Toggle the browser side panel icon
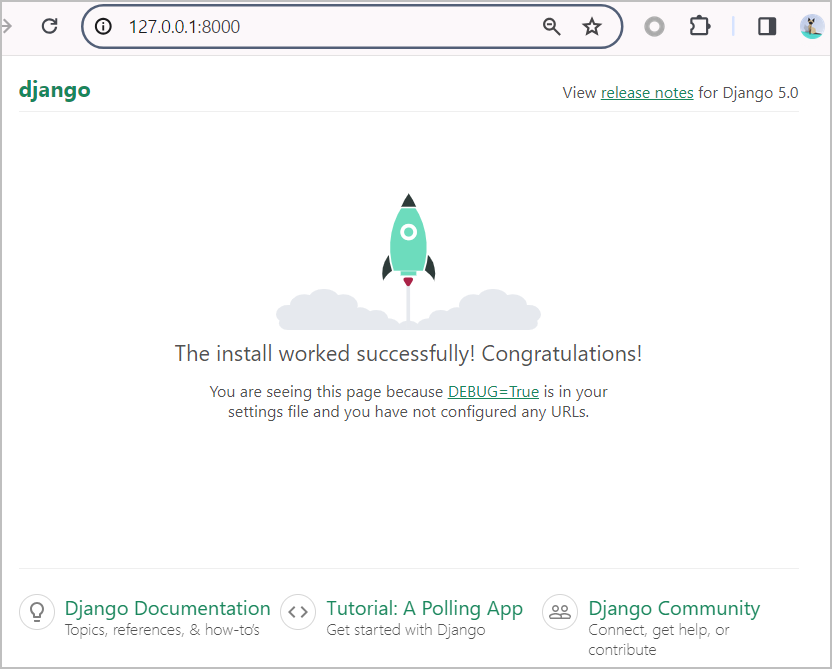 coord(767,26)
